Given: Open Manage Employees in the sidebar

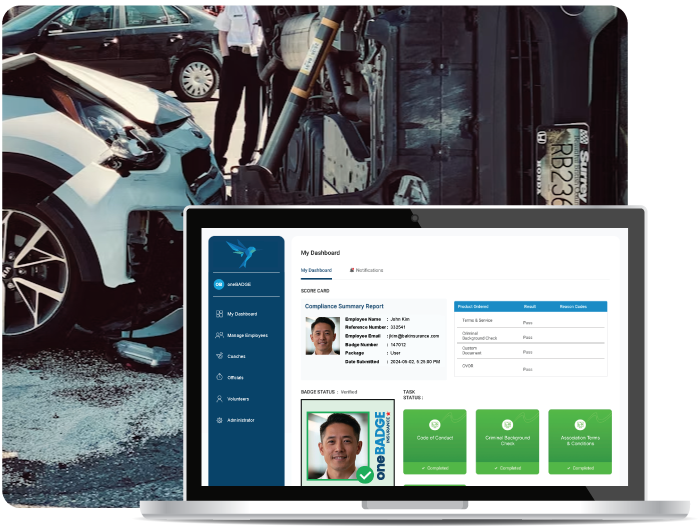Looking at the screenshot, I should (x=246, y=335).
